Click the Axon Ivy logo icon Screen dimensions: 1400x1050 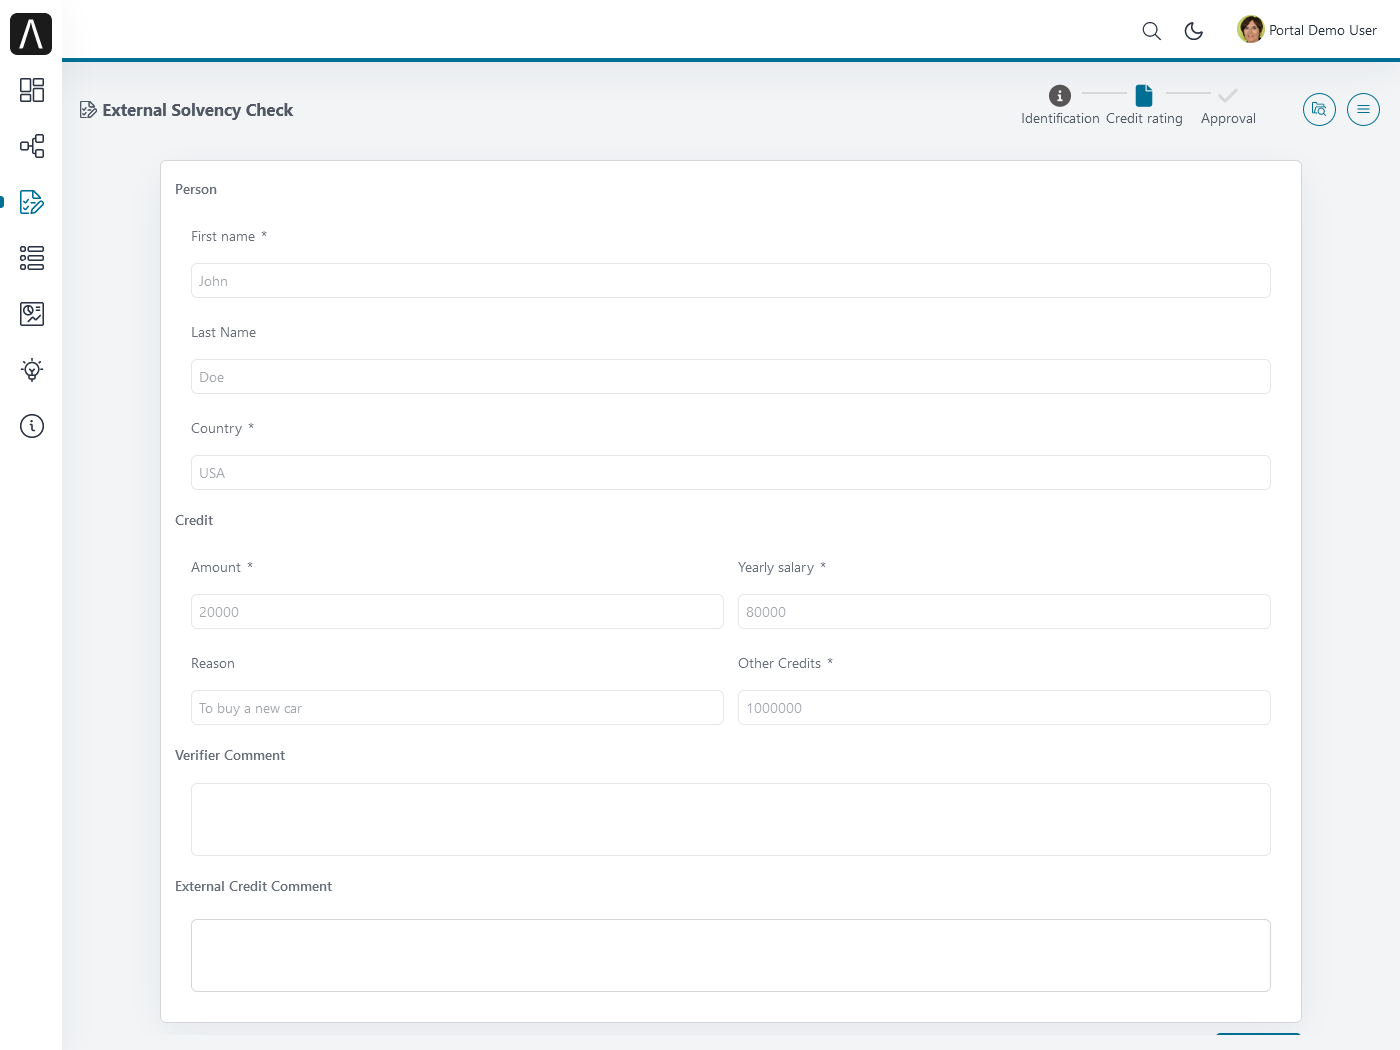point(31,34)
